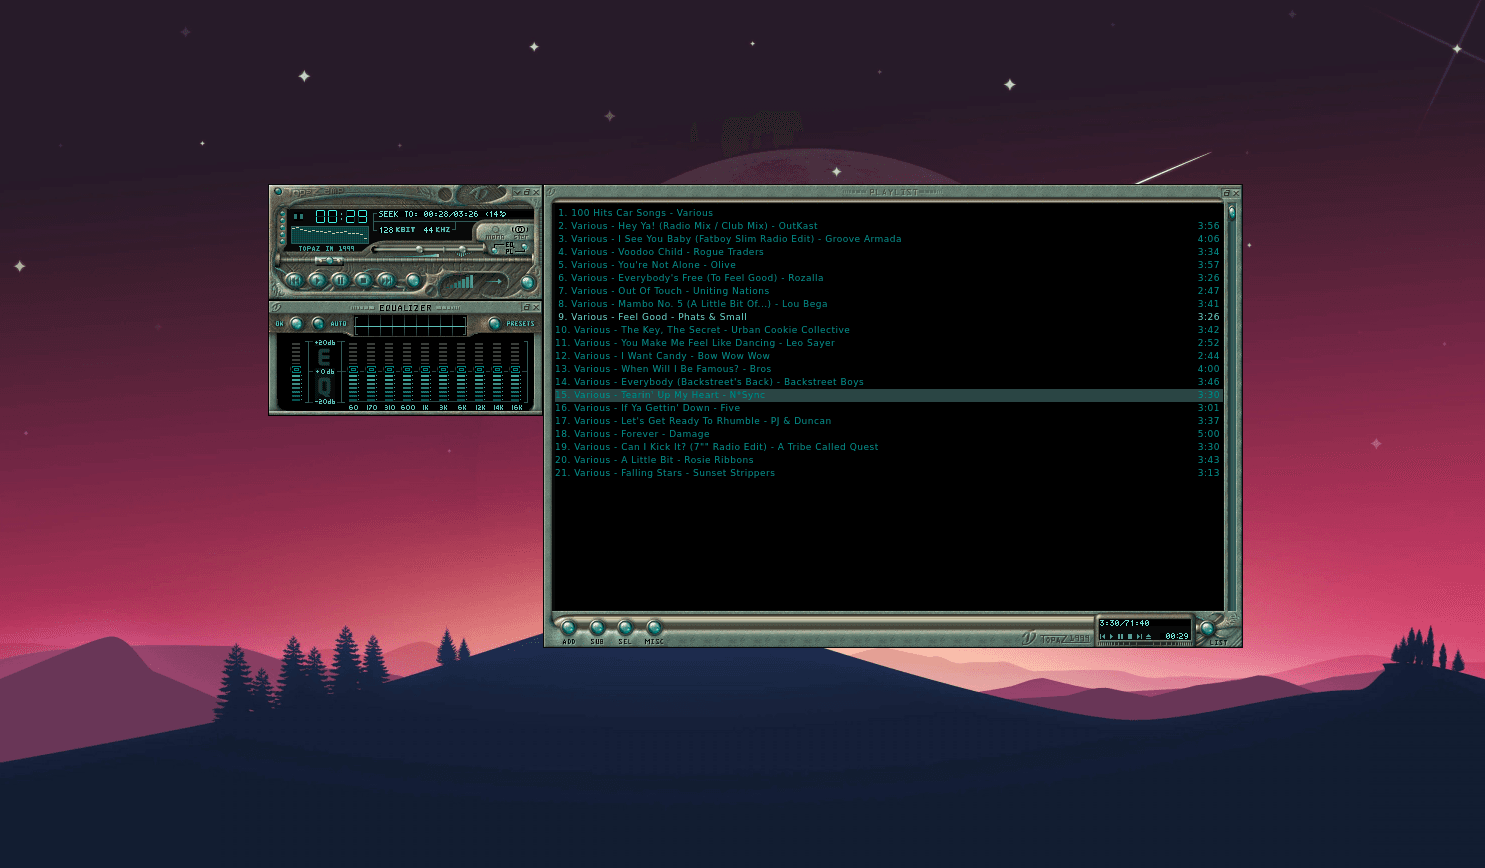Viewport: 1485px width, 868px height.
Task: Click mini pause button in playlist footer
Action: pos(1121,636)
